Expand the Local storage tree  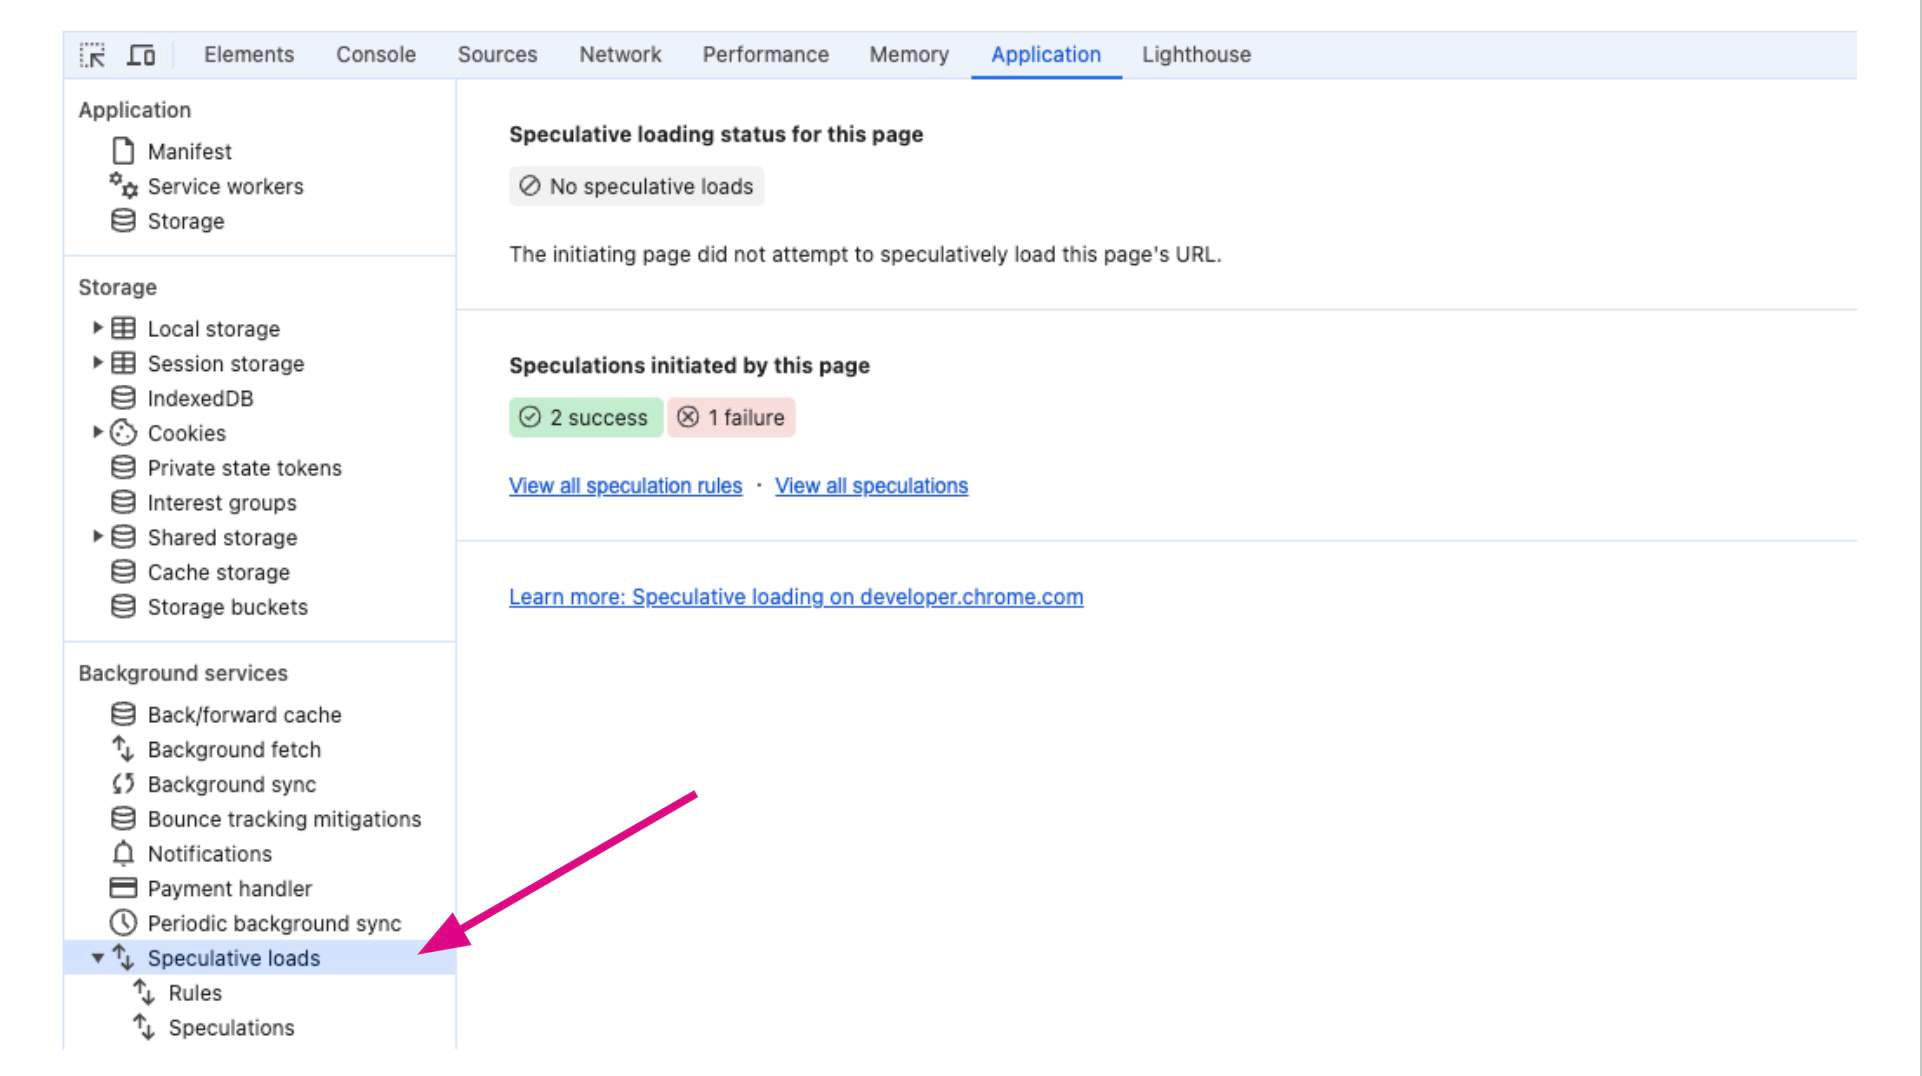click(x=96, y=328)
